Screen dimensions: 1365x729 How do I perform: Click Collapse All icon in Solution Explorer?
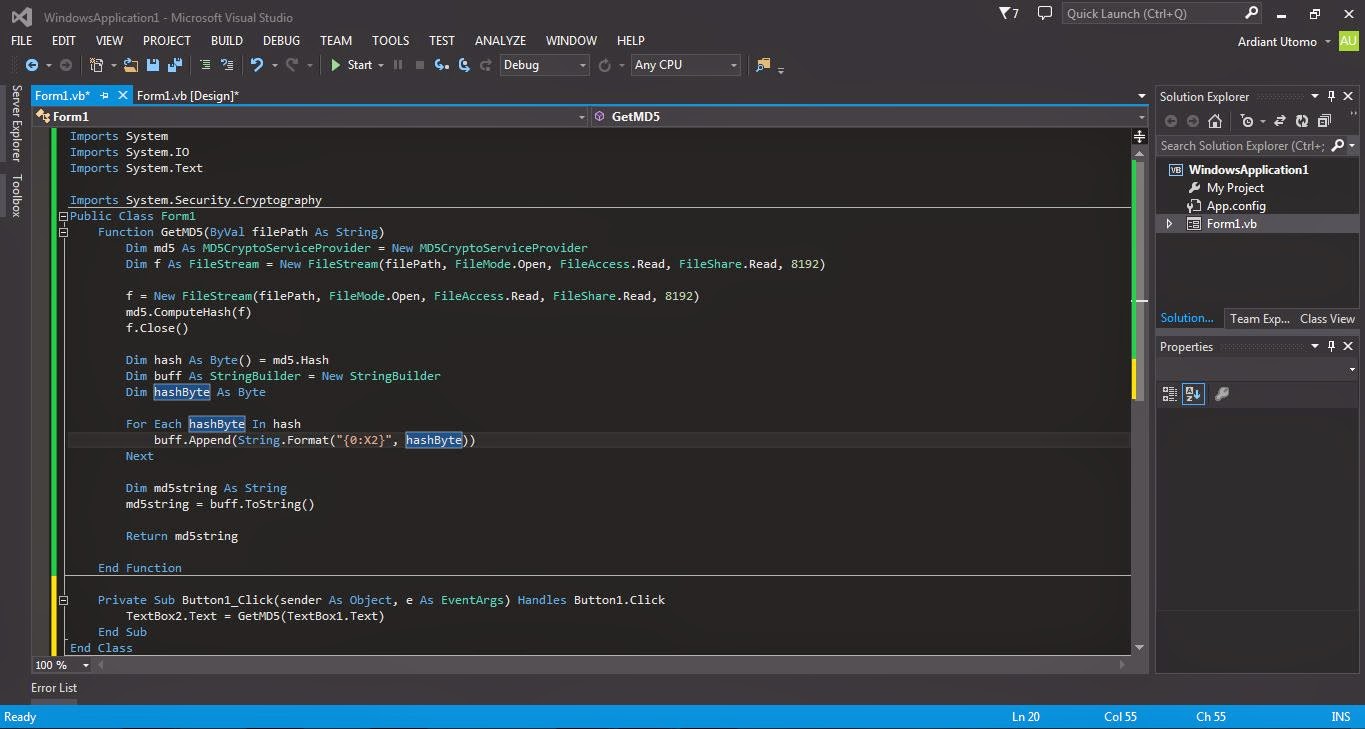(1324, 121)
